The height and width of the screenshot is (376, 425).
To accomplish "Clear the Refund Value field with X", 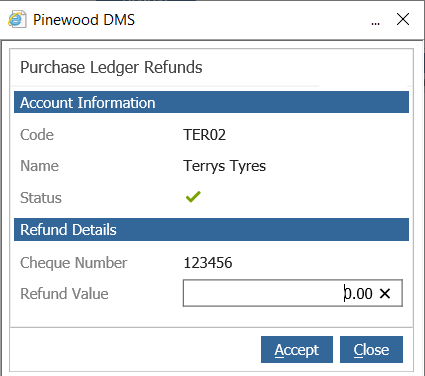I will [x=385, y=294].
